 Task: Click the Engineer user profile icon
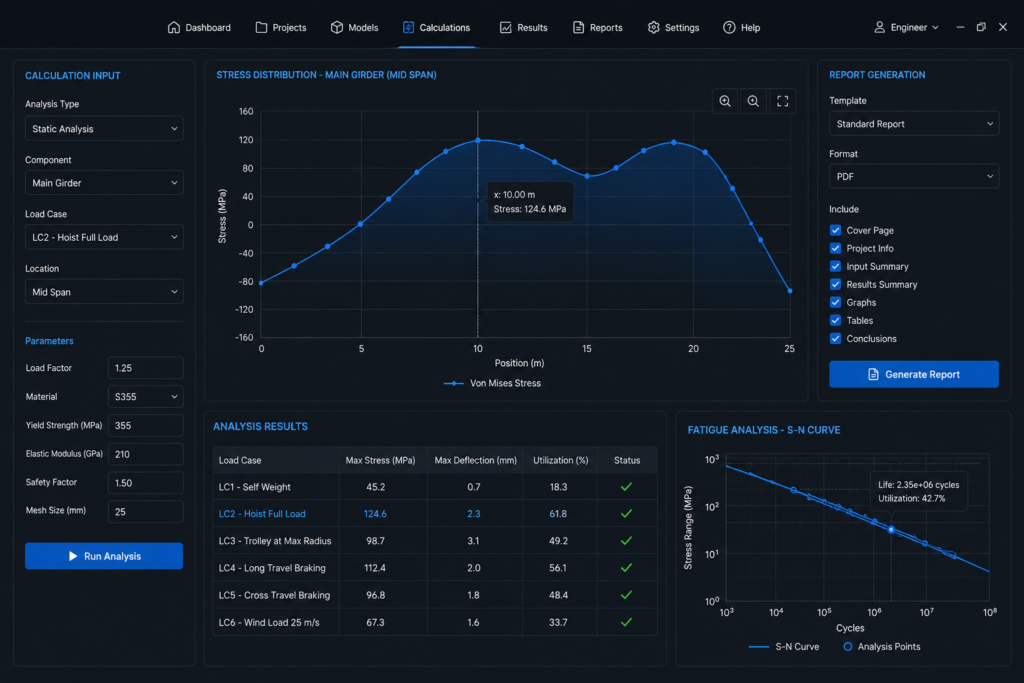click(x=880, y=27)
